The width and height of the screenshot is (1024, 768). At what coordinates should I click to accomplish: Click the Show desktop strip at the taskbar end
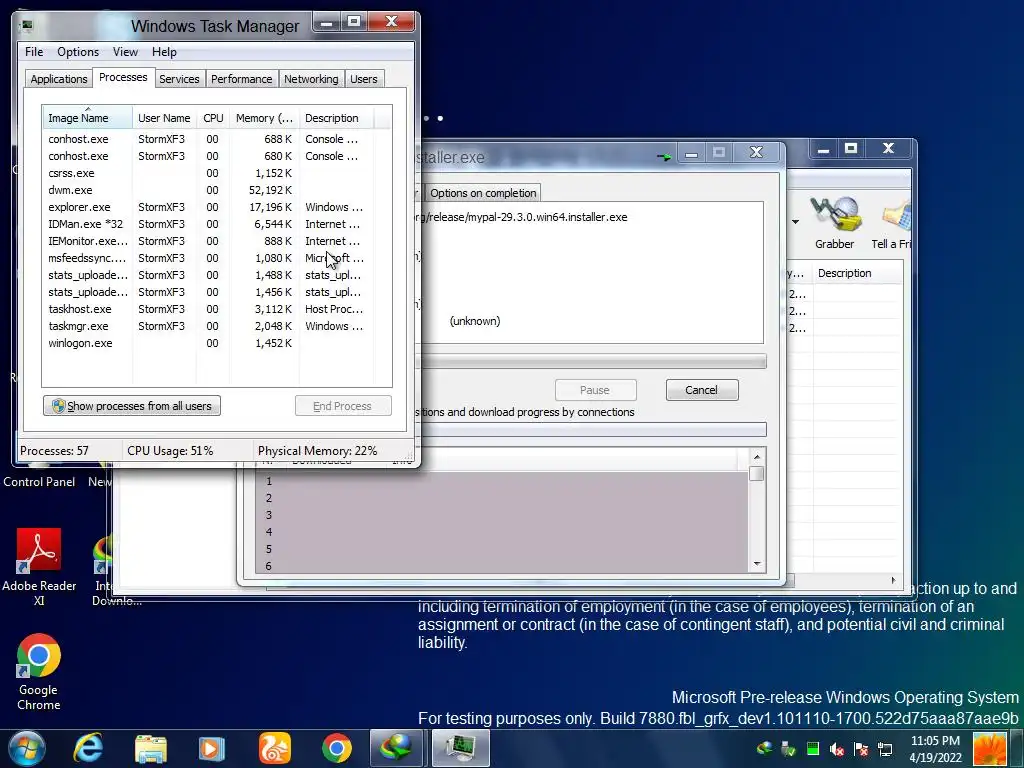coord(1017,748)
